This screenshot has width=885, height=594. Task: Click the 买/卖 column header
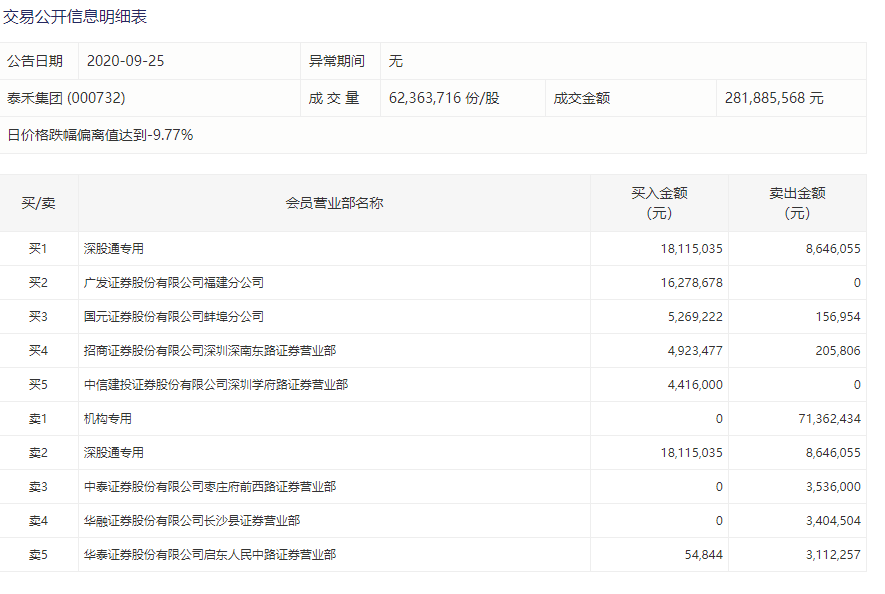tap(38, 203)
